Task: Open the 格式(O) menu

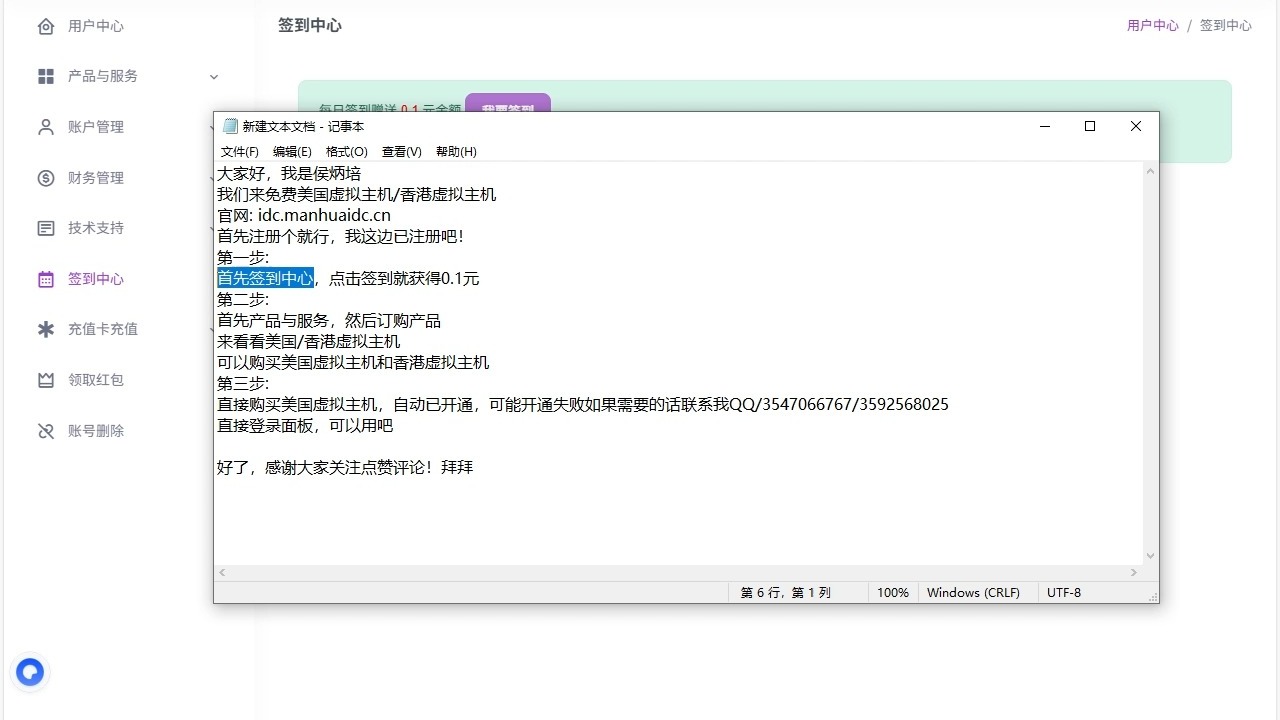Action: [x=347, y=152]
